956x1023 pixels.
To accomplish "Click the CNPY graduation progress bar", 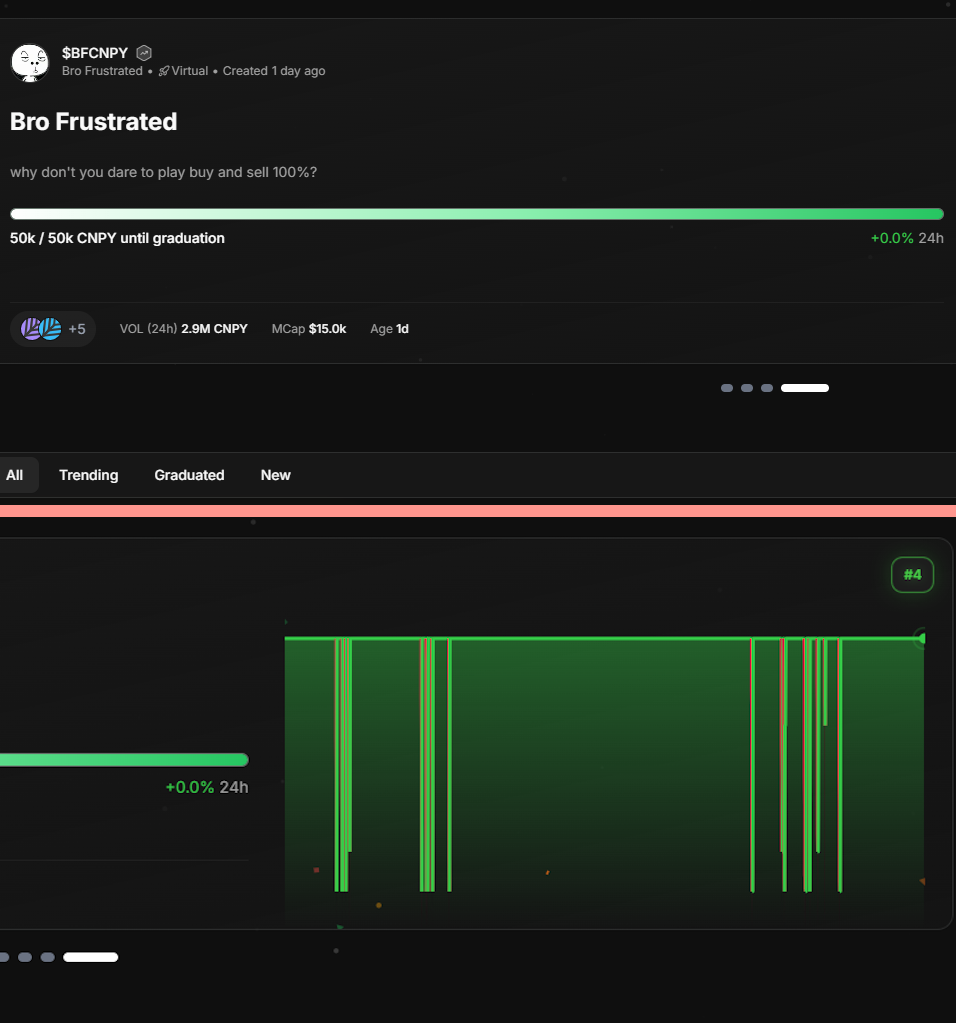I will (476, 214).
